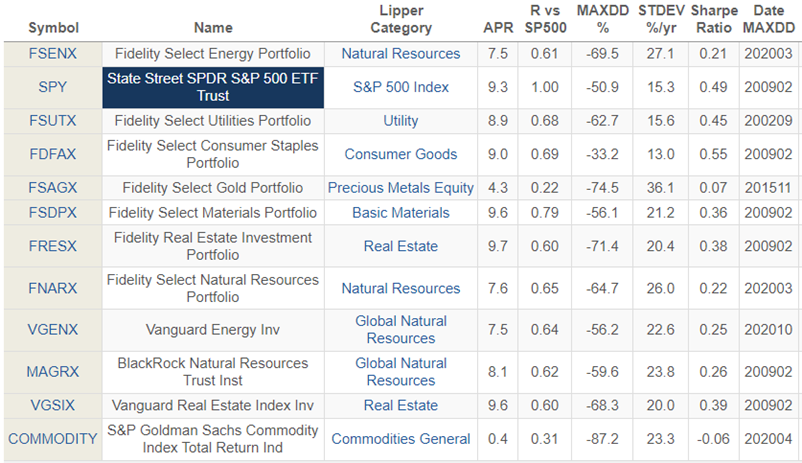
Task: Open the S&P 500 Index category link
Action: (400, 87)
